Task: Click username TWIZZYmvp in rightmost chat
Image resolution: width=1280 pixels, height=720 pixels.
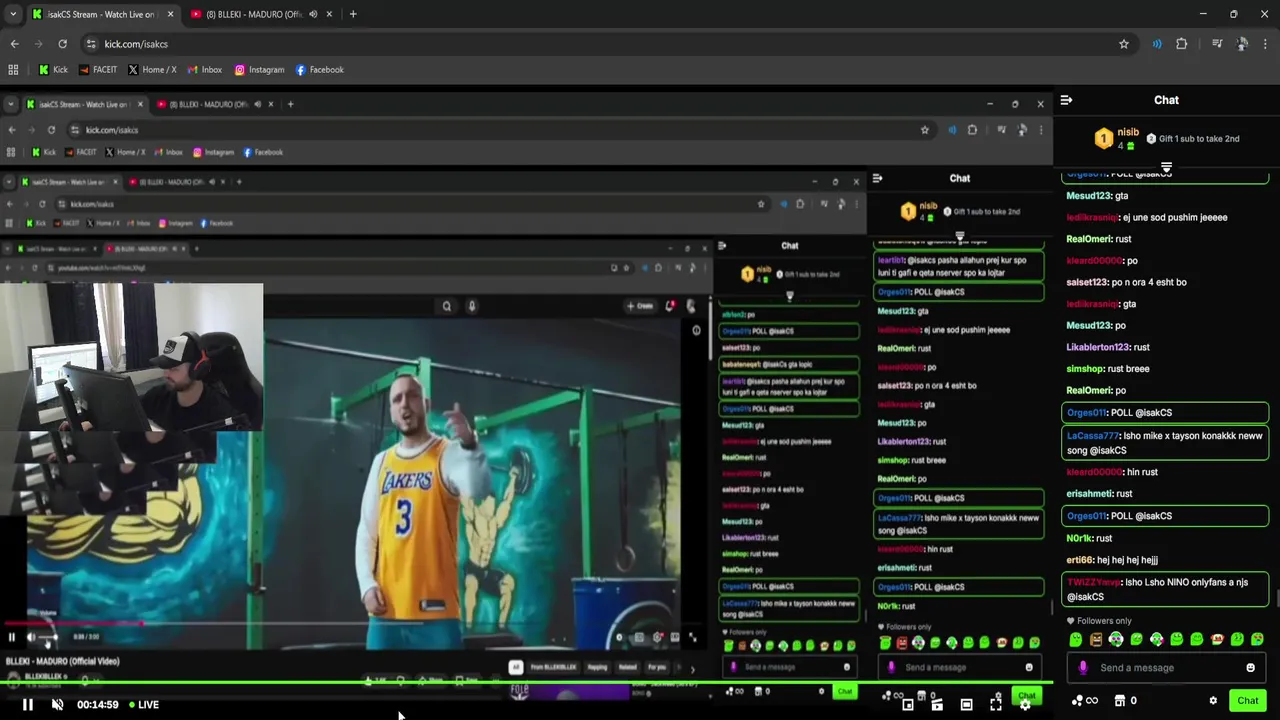Action: pos(1094,582)
